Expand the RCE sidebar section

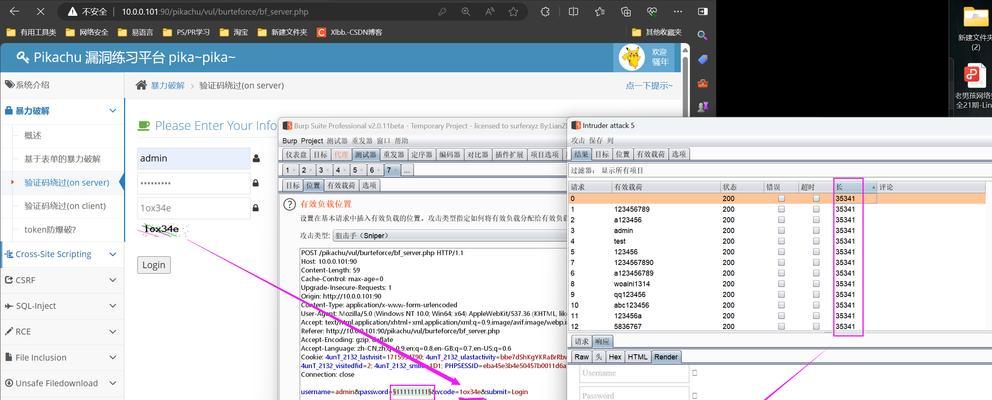[113, 332]
